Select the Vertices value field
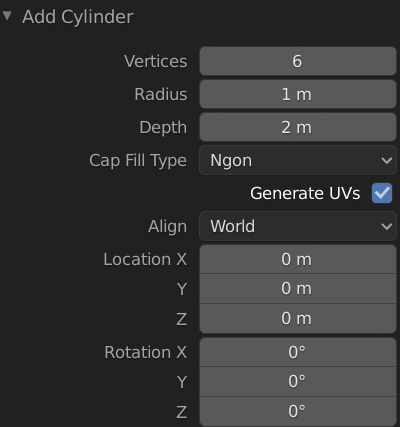400x427 pixels. [x=298, y=61]
